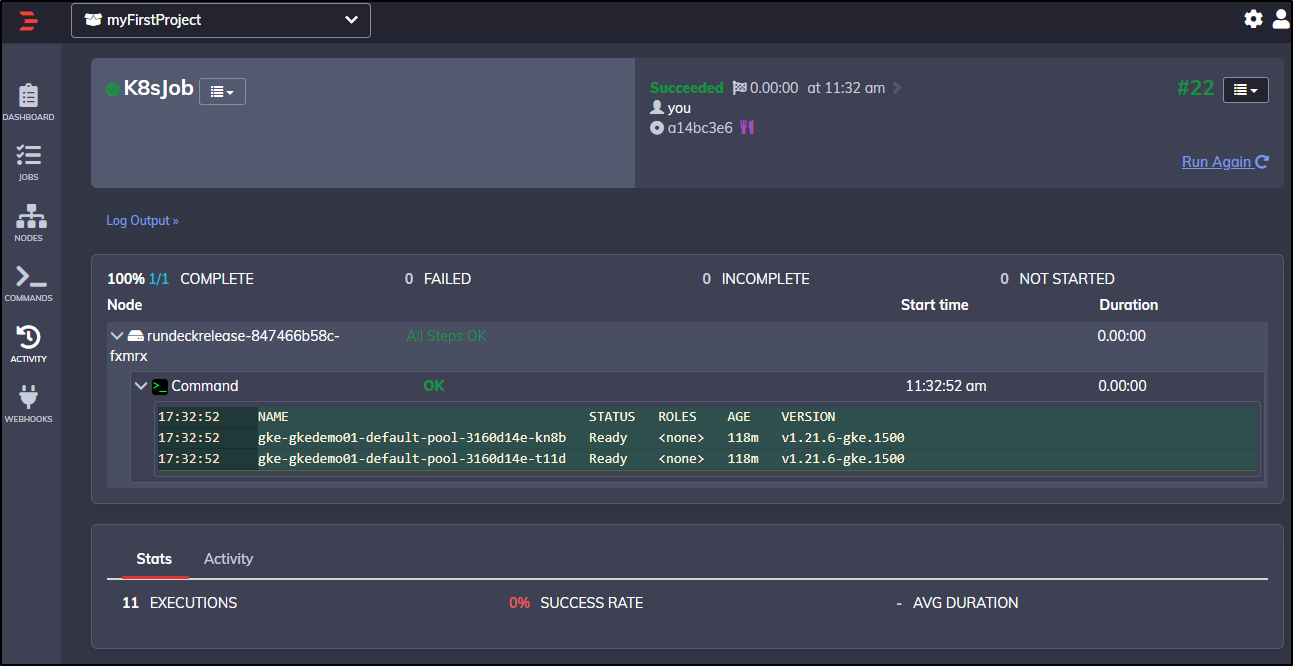Switch to the Activity tab
1293x666 pixels.
pos(228,559)
